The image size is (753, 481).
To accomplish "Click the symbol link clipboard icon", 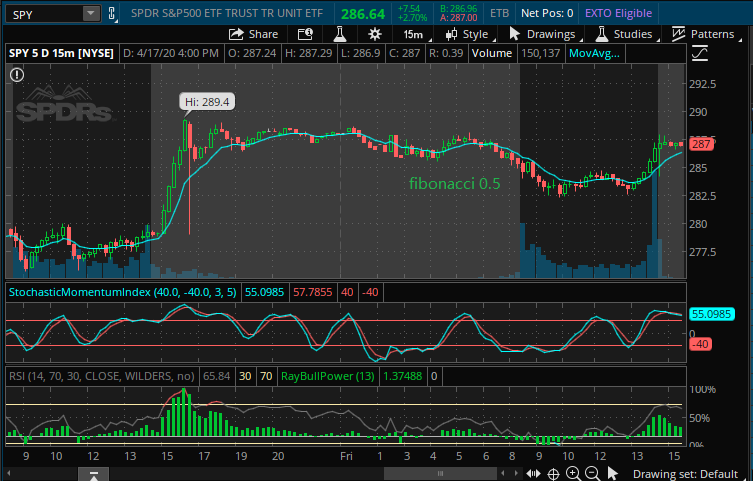I will (x=111, y=14).
